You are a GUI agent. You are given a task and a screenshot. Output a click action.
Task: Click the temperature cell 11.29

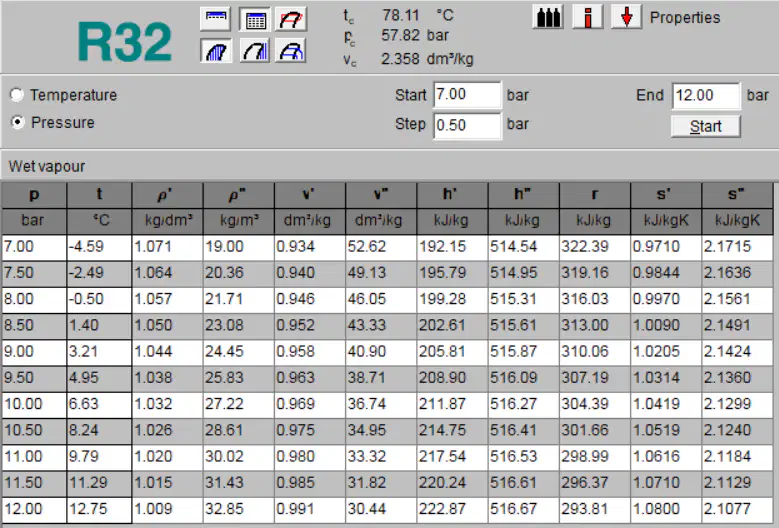pyautogui.click(x=99, y=483)
